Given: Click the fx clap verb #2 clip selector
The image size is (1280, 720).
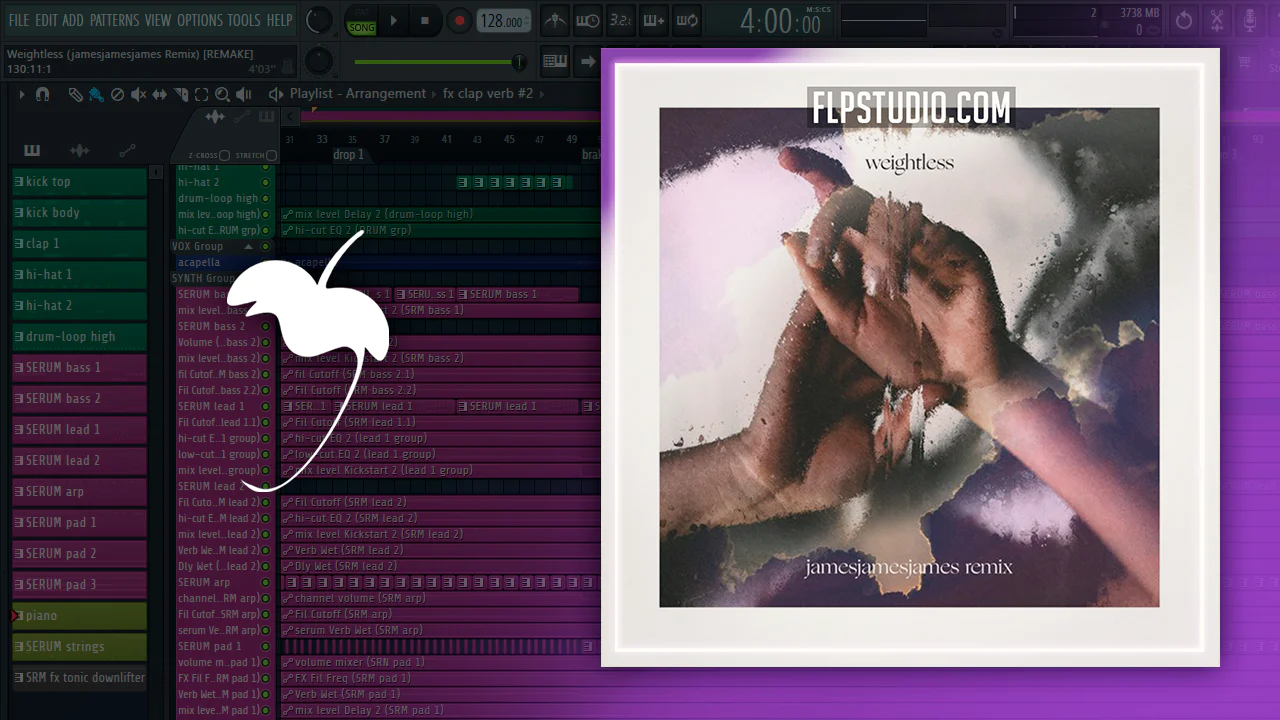Looking at the screenshot, I should 489,94.
